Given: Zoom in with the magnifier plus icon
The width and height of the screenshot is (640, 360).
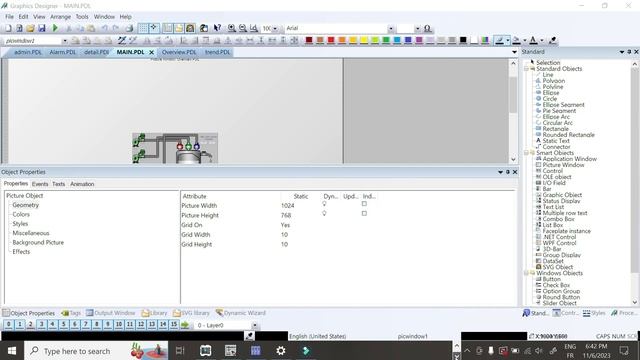Looking at the screenshot, I should (x=232, y=28).
